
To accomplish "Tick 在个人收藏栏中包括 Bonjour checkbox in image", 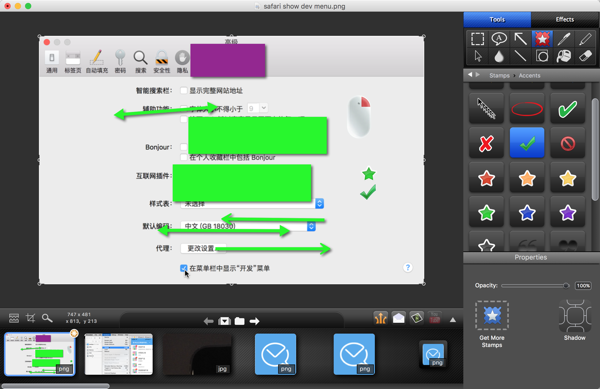I will 184,157.
